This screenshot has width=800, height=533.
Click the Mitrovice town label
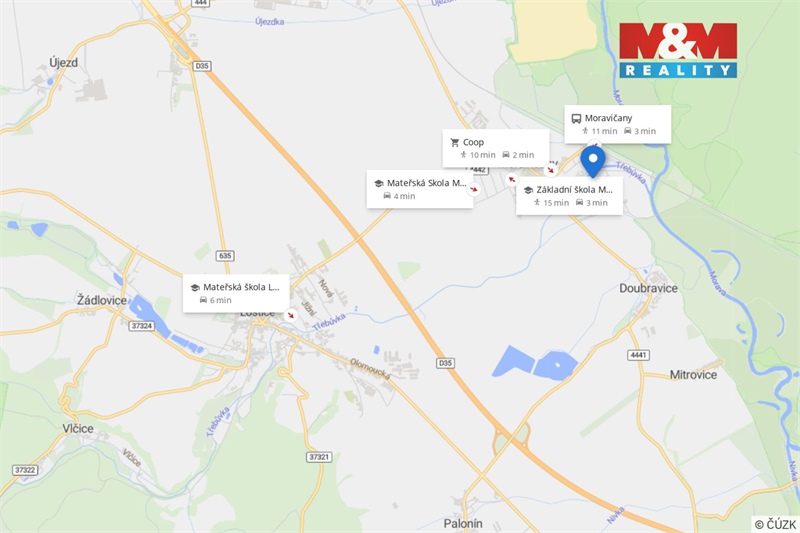tap(693, 375)
